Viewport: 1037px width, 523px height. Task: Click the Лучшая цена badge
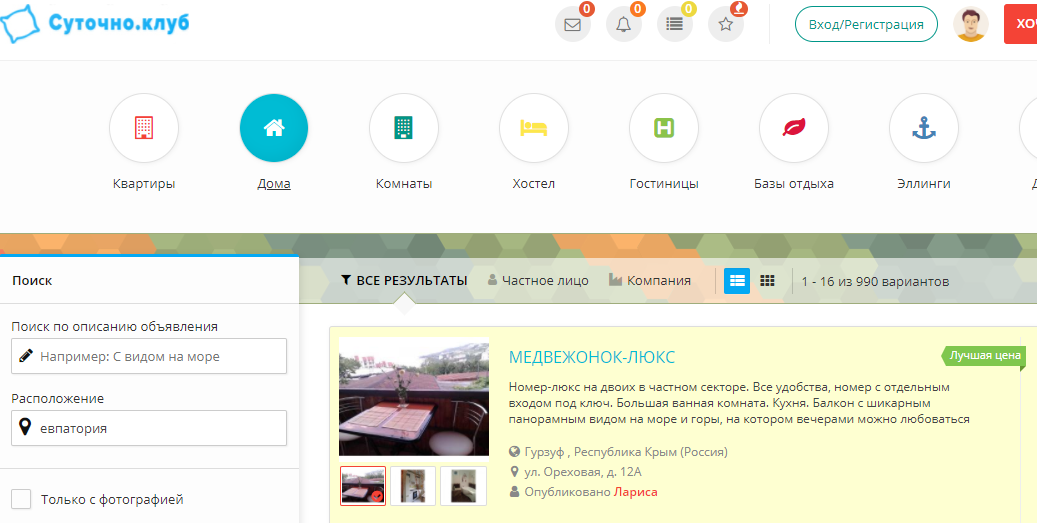[983, 356]
